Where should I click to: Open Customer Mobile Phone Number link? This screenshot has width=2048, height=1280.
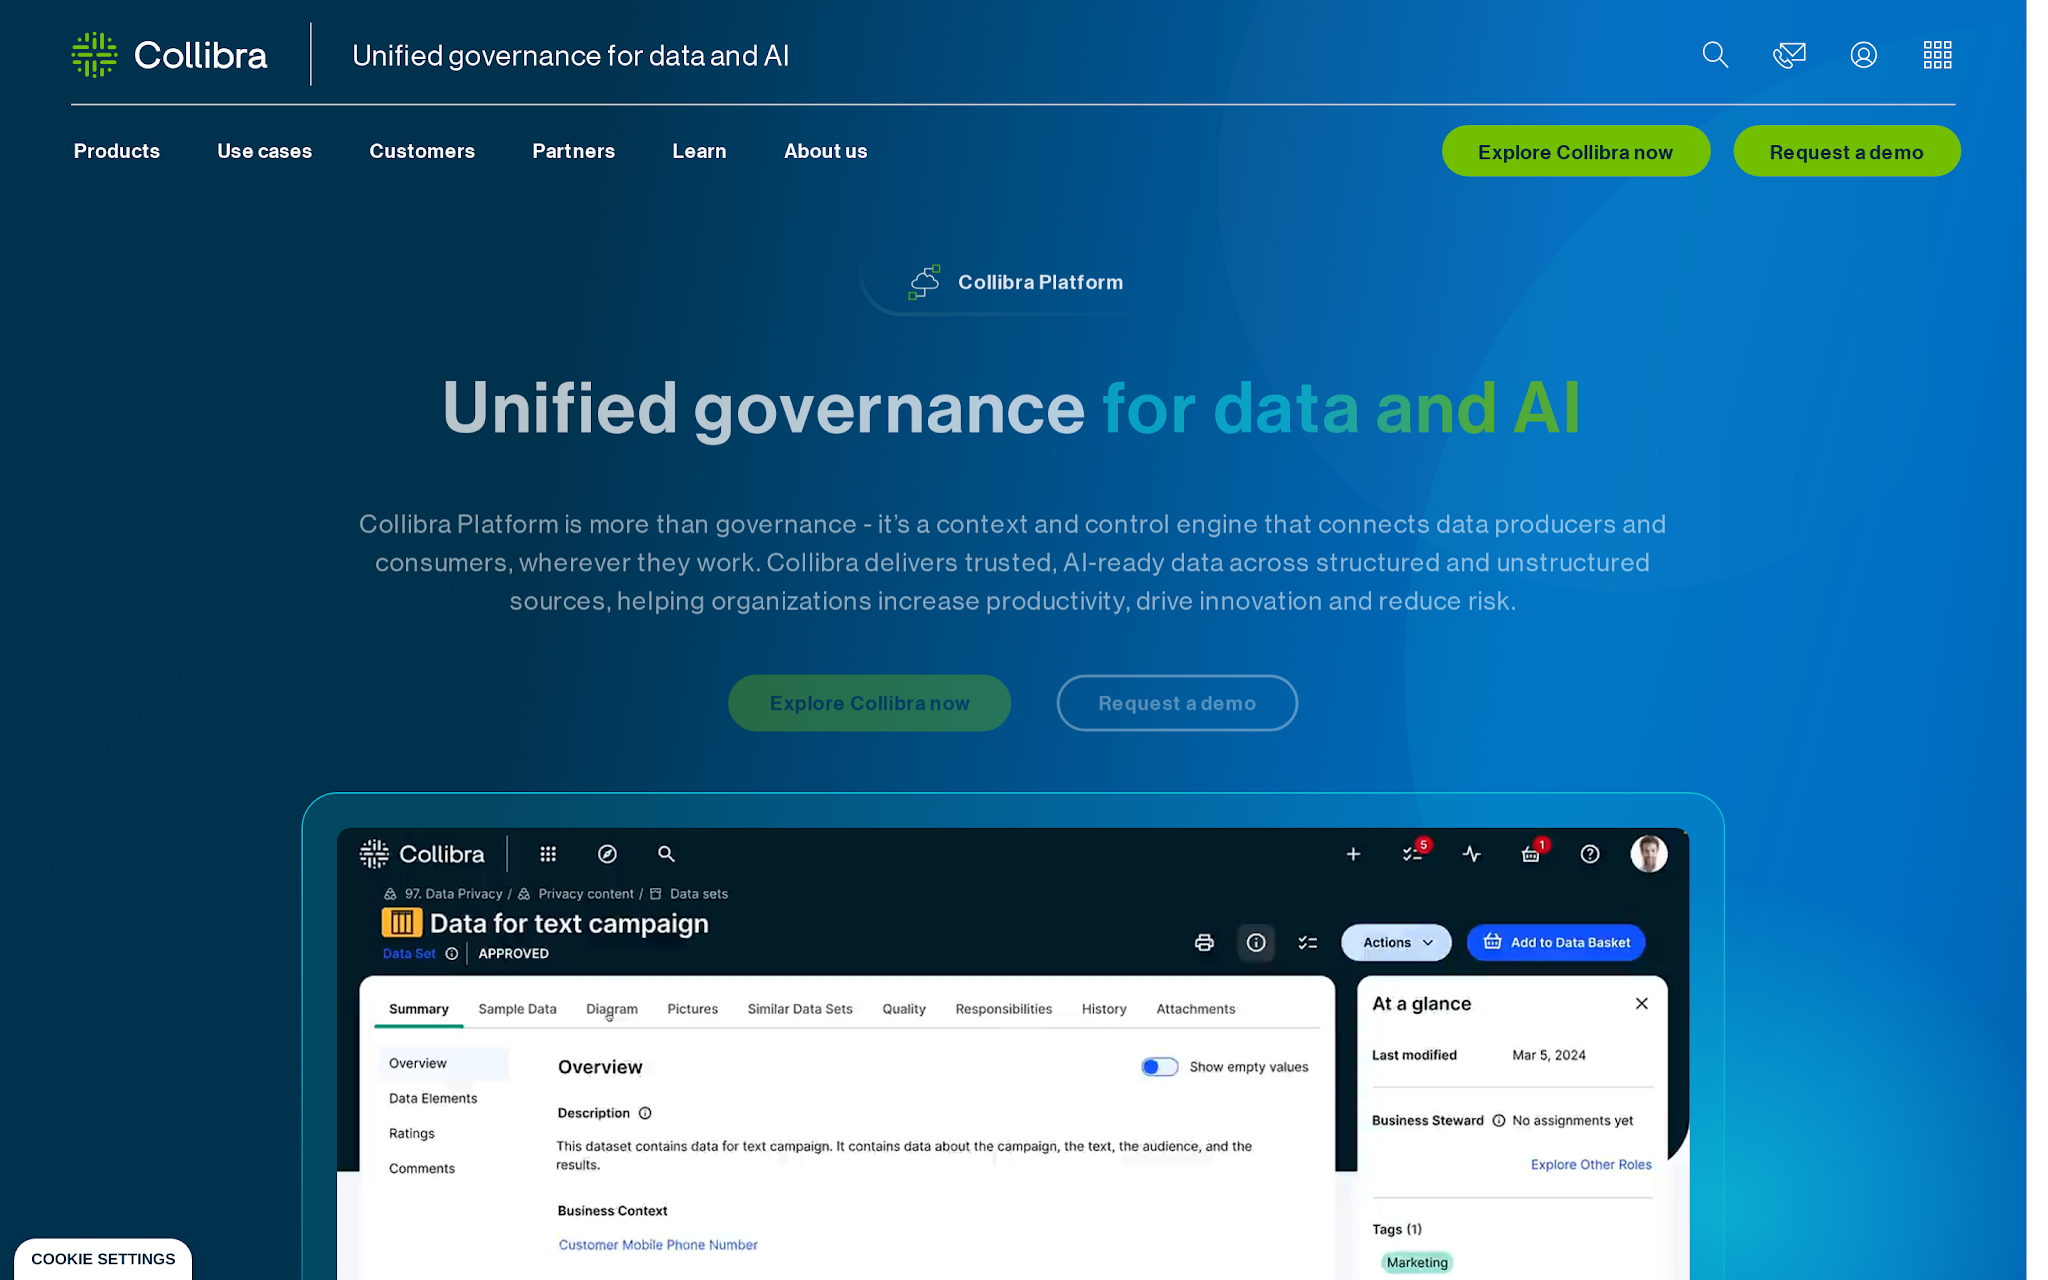[x=658, y=1245]
